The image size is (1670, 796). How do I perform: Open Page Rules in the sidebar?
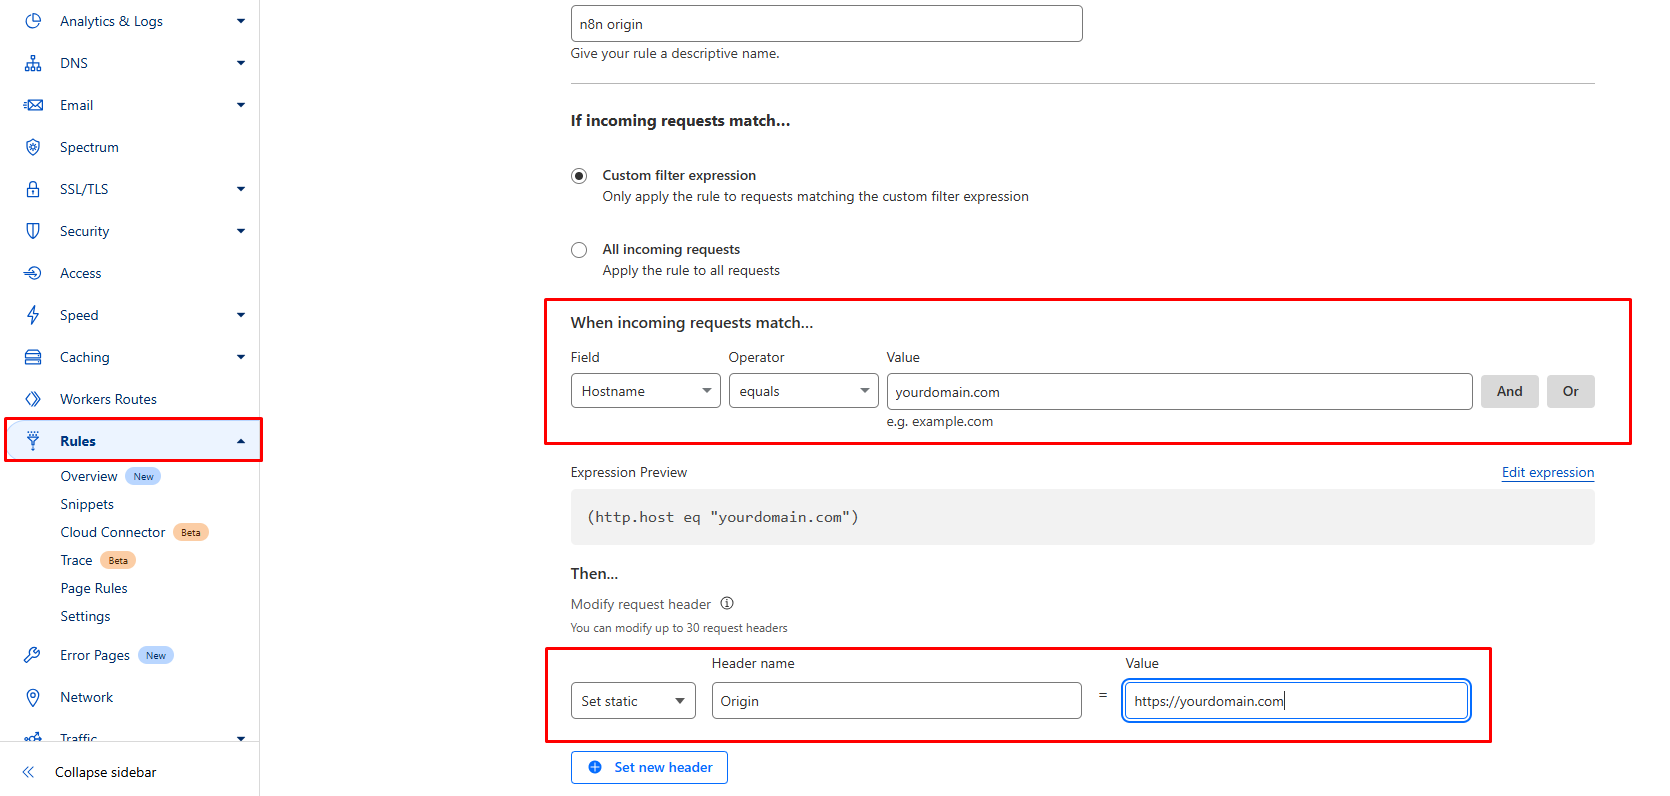tap(94, 588)
